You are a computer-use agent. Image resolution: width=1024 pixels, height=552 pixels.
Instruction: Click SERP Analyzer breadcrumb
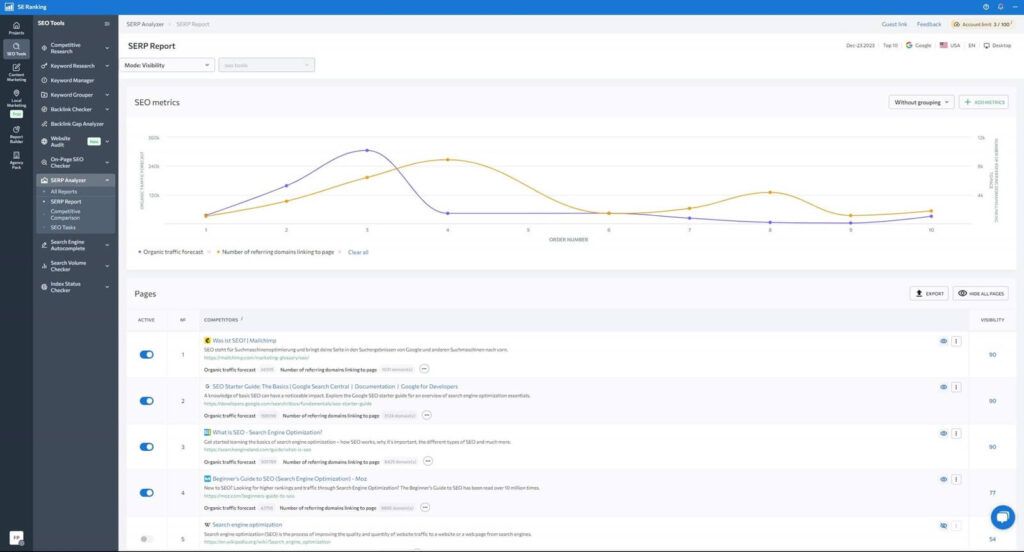tap(145, 24)
